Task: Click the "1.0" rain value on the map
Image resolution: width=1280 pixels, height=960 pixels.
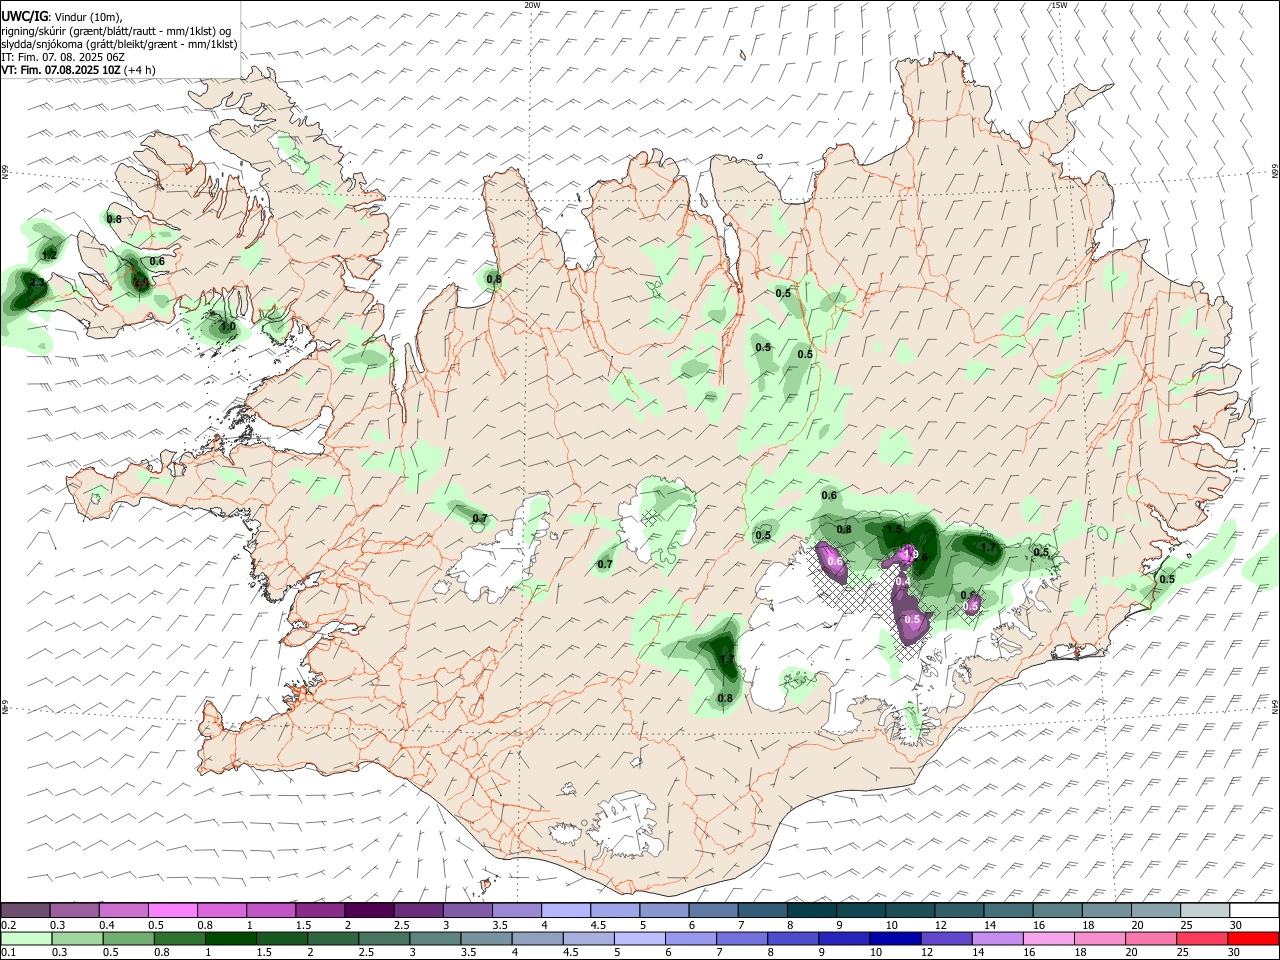Action: coord(228,327)
